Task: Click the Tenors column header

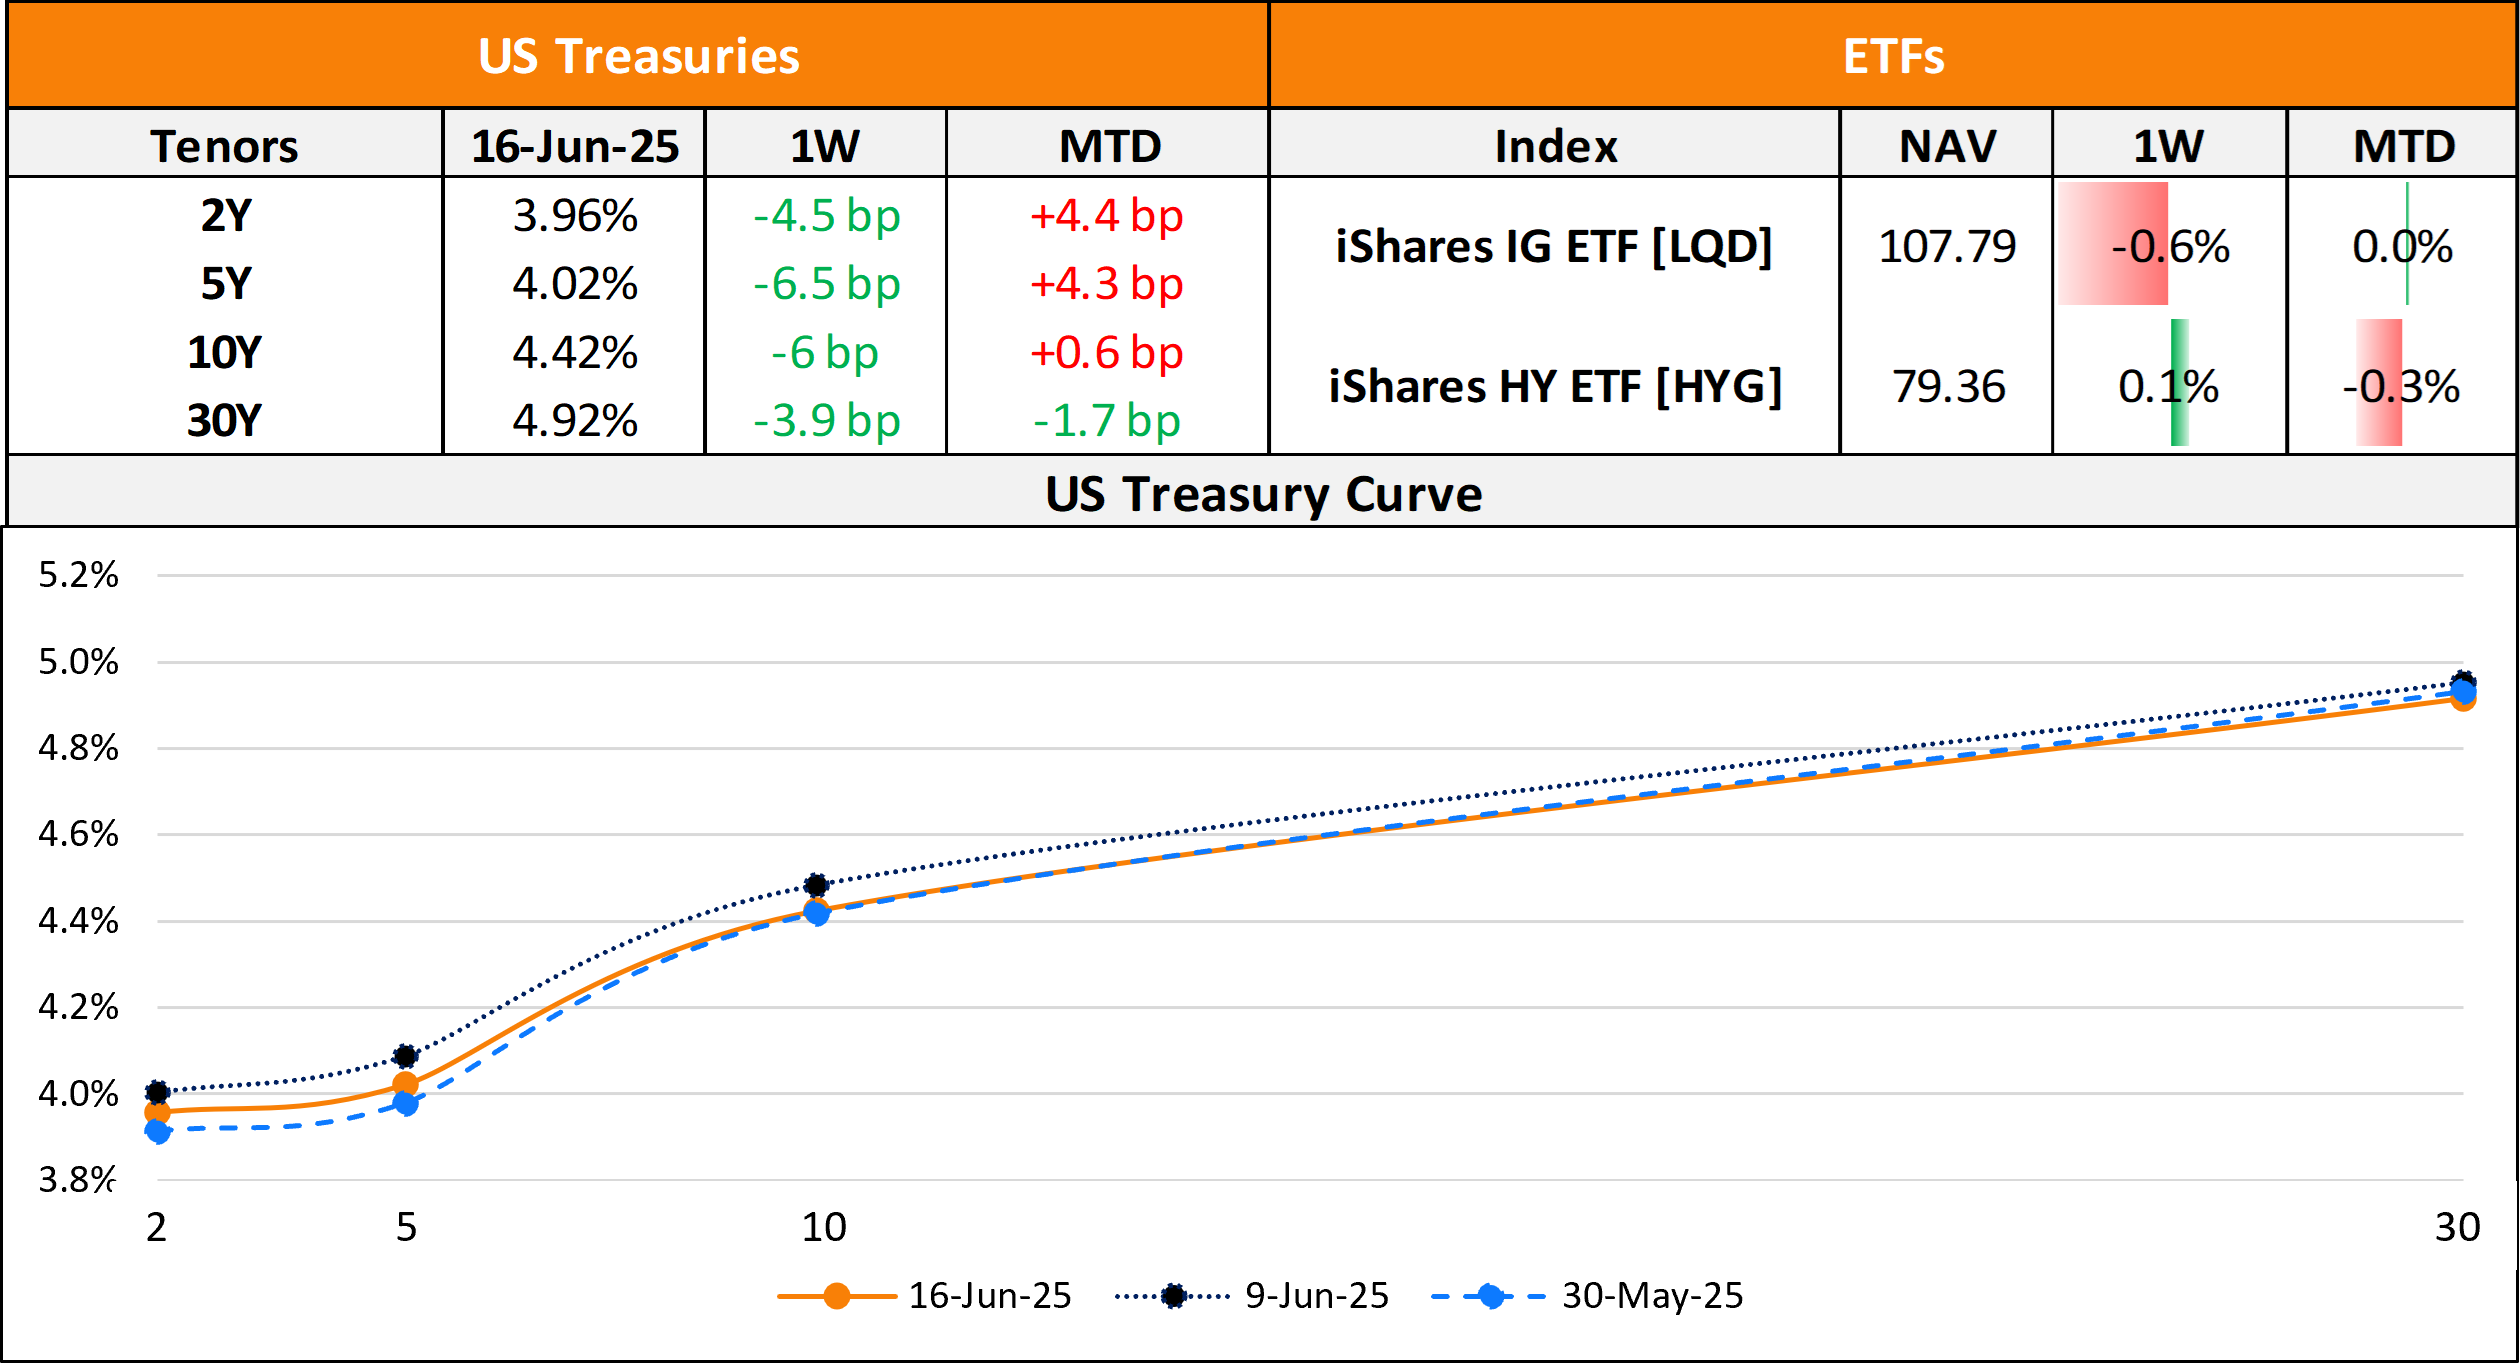Action: pos(225,146)
